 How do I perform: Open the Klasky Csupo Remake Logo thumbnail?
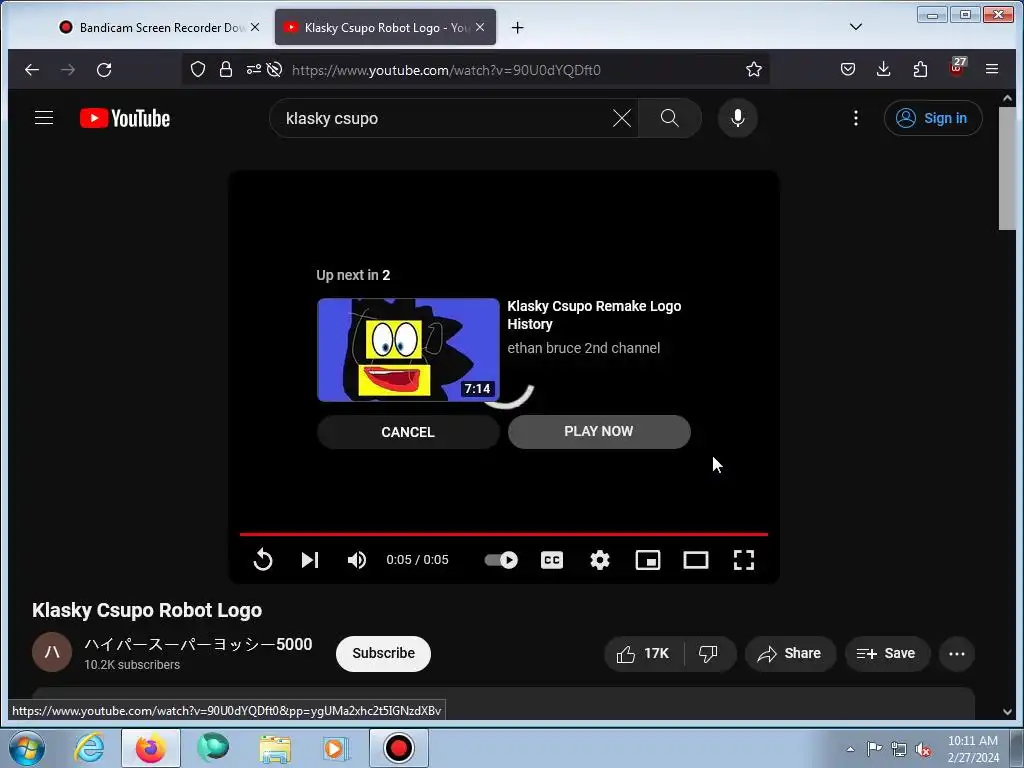point(408,350)
